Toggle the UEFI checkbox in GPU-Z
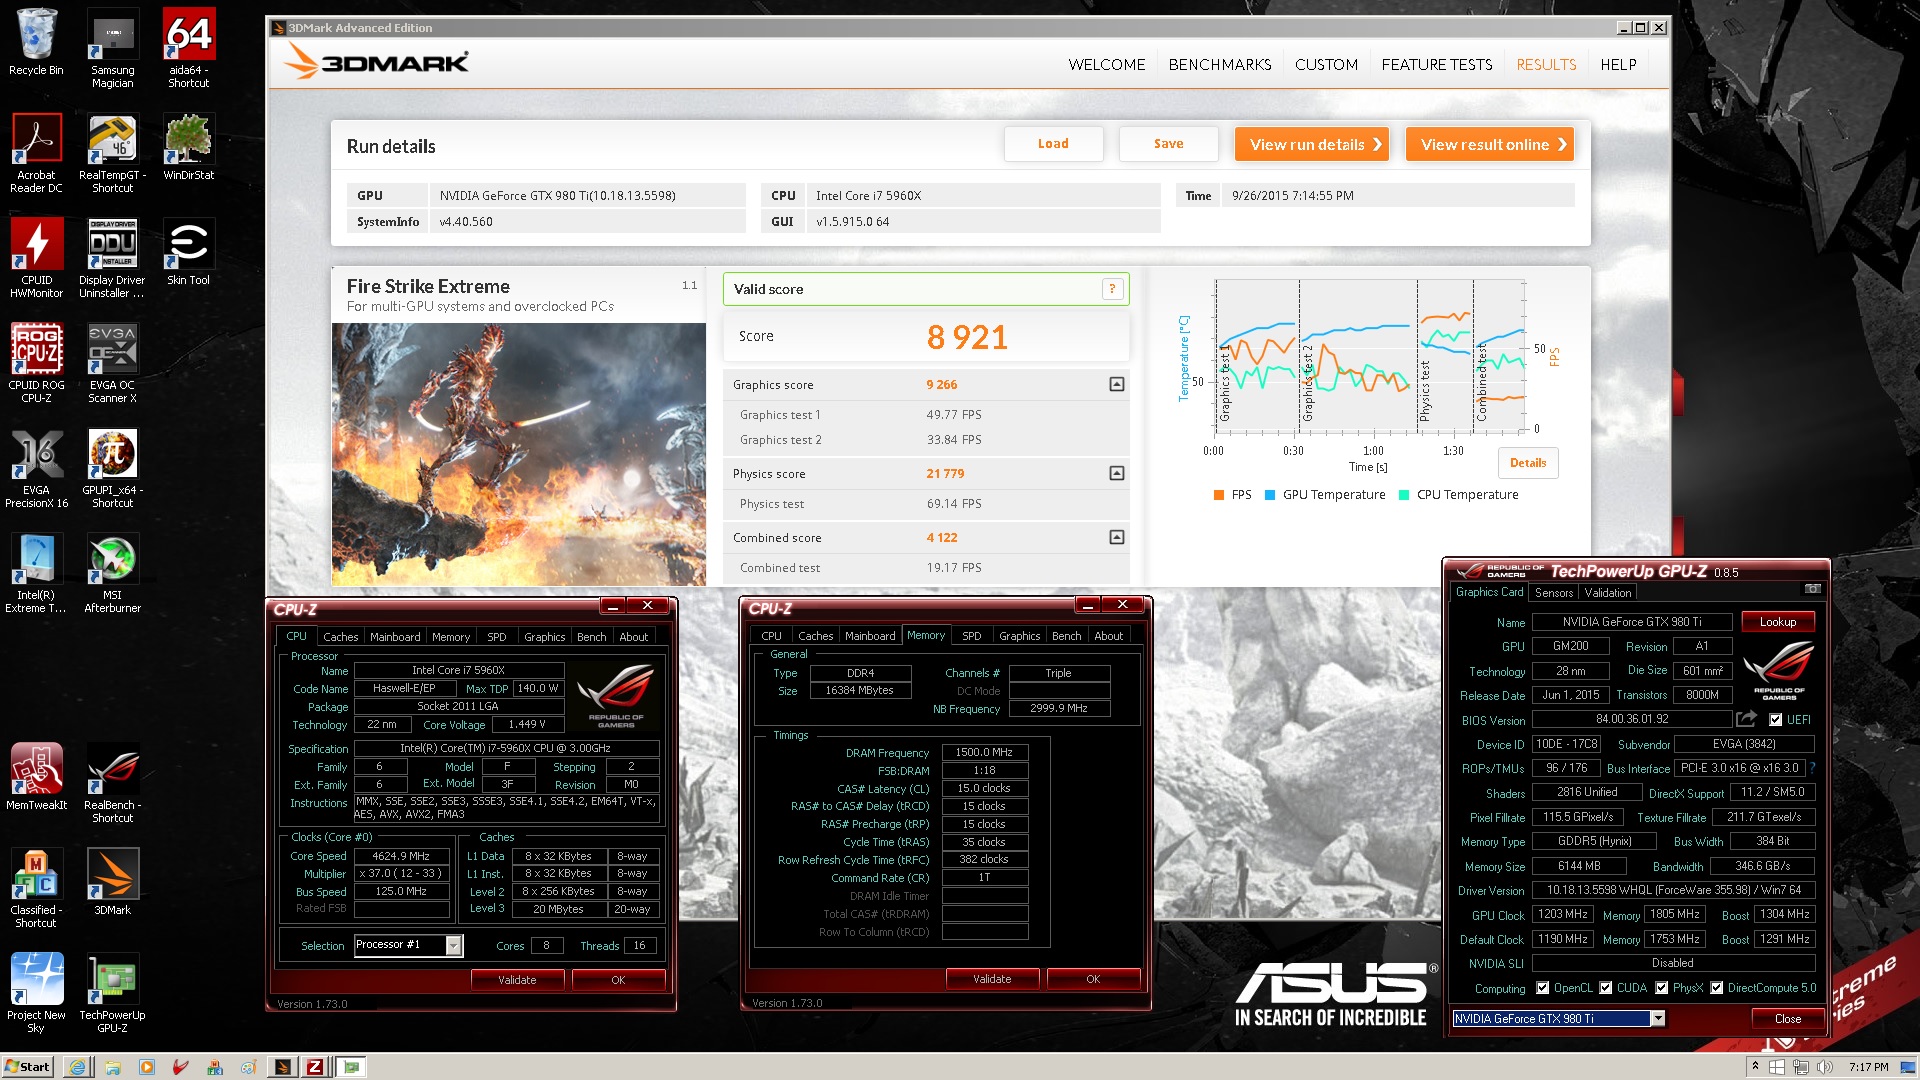 tap(1776, 720)
